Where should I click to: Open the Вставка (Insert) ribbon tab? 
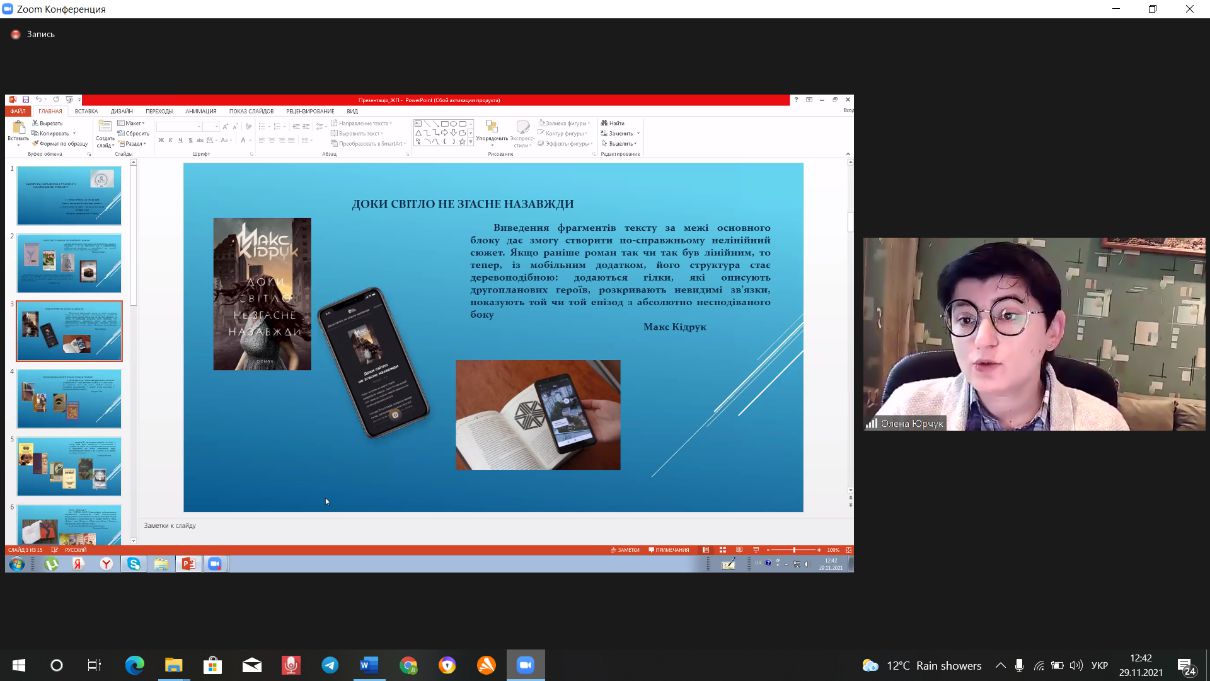point(86,111)
